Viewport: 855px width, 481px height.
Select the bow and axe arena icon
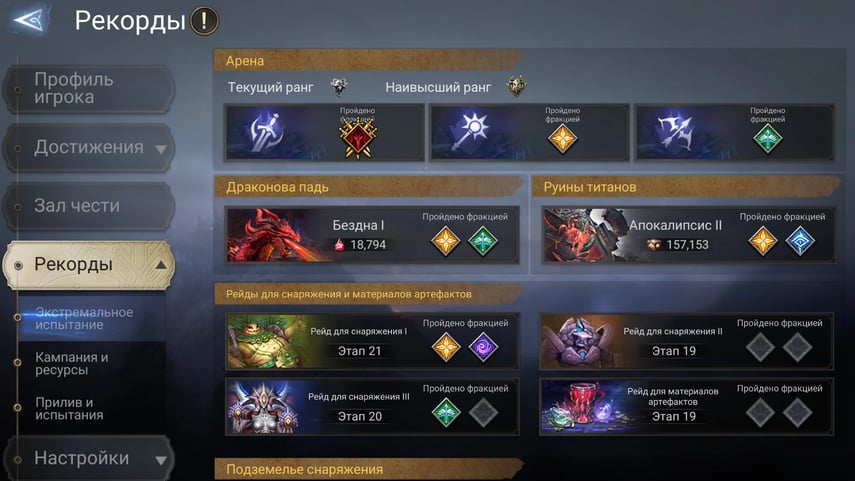[x=675, y=133]
